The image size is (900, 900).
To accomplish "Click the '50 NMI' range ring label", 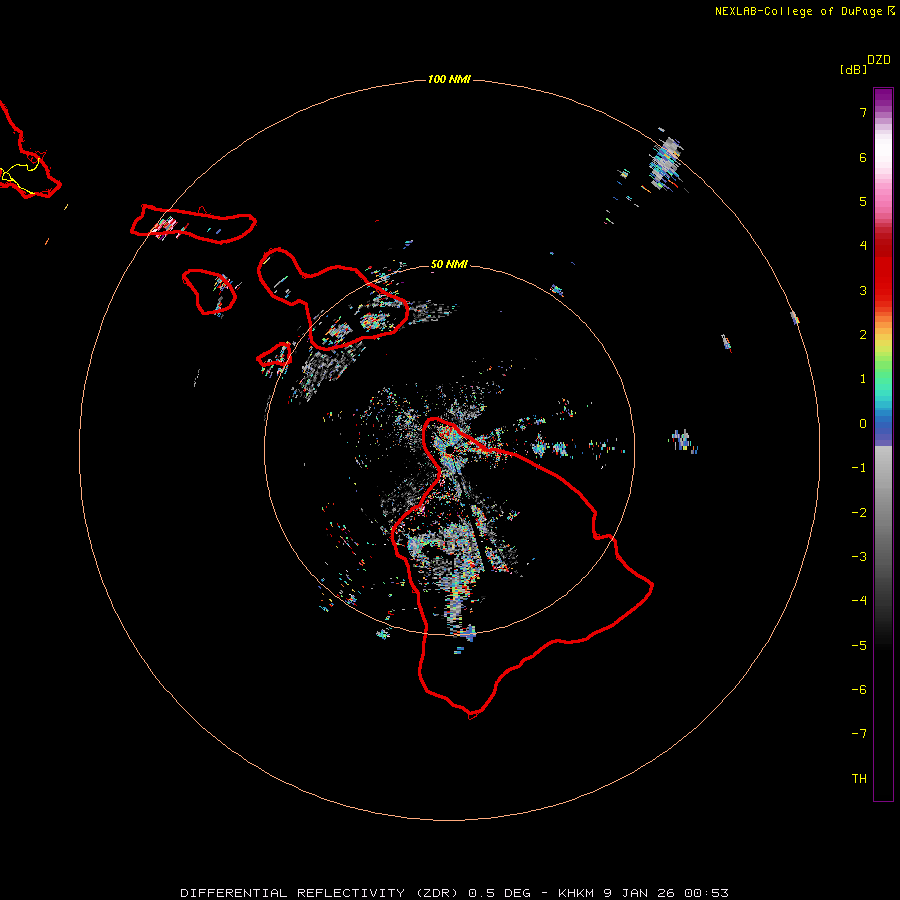I will pos(449,264).
